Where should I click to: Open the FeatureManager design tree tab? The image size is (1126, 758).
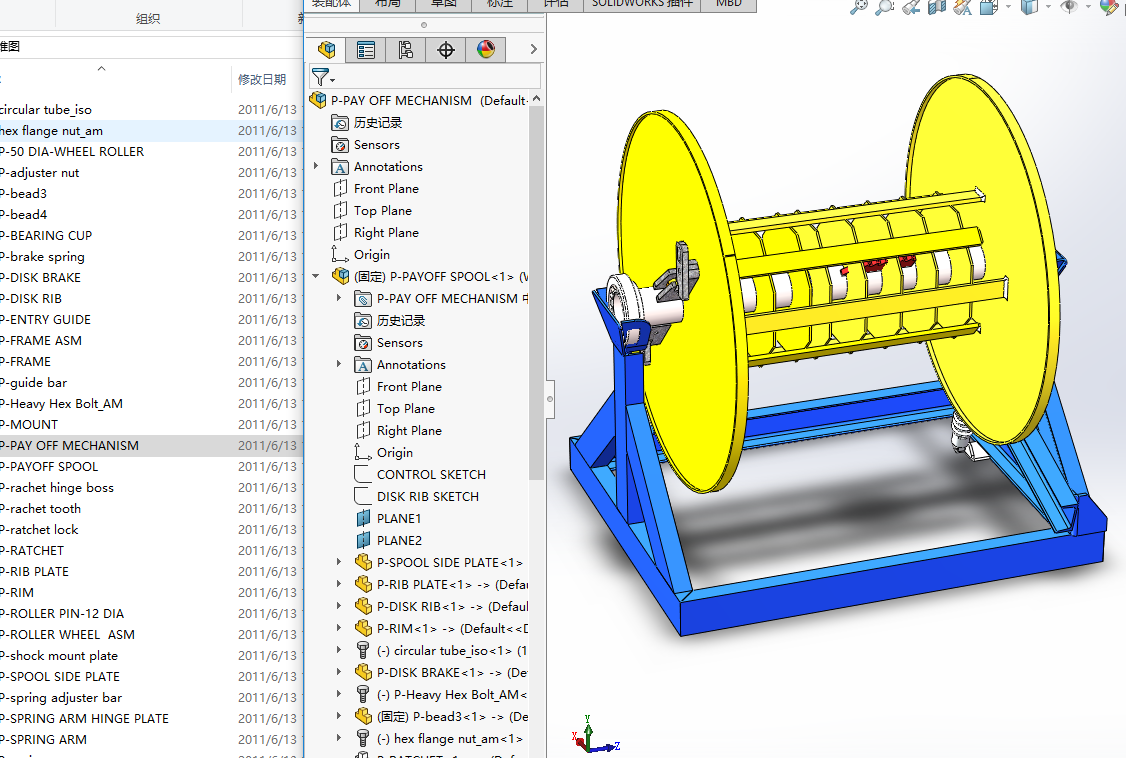pos(326,50)
